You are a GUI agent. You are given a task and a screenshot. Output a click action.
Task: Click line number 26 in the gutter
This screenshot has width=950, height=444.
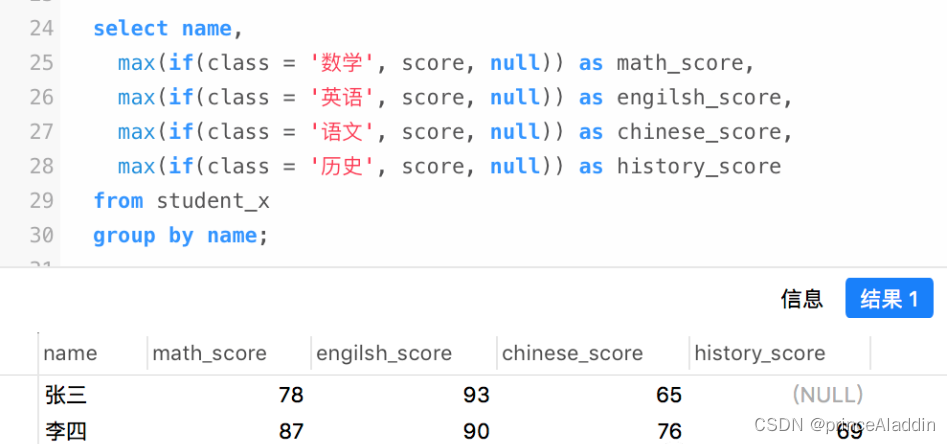point(41,98)
